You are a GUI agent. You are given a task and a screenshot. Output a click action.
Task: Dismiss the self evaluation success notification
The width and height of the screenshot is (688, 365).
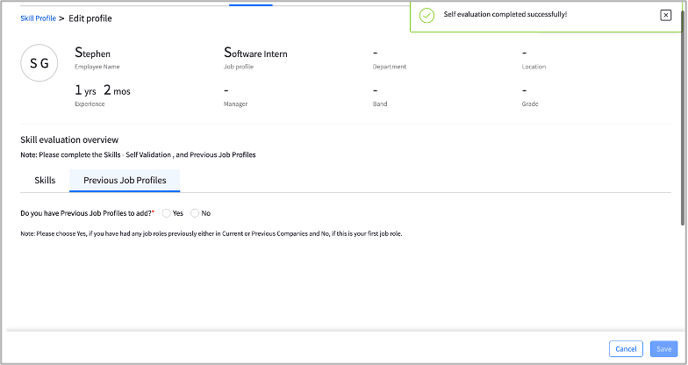[x=666, y=15]
